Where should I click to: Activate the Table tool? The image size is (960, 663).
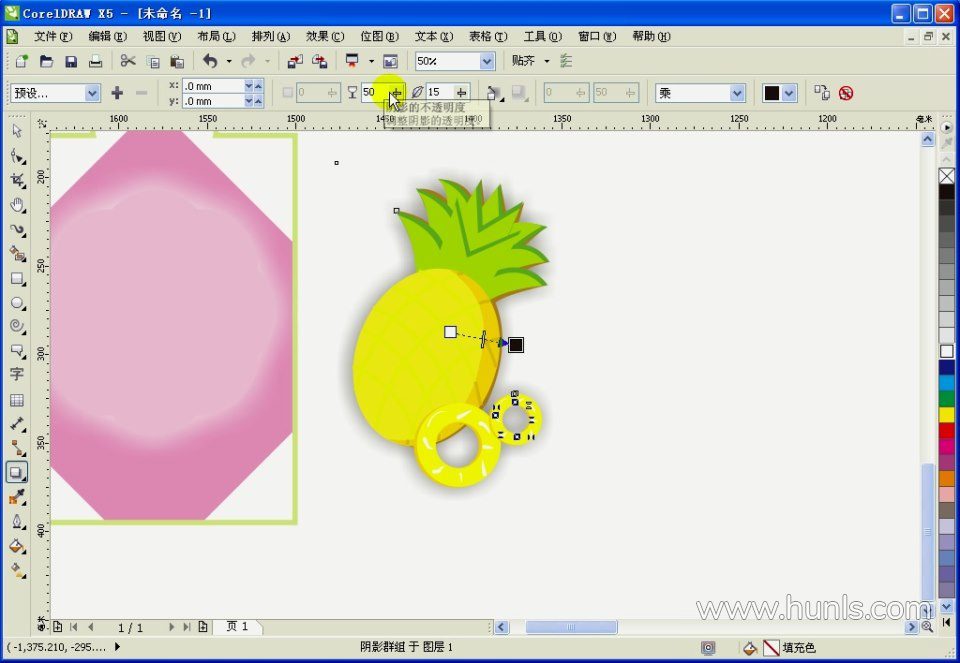point(17,400)
